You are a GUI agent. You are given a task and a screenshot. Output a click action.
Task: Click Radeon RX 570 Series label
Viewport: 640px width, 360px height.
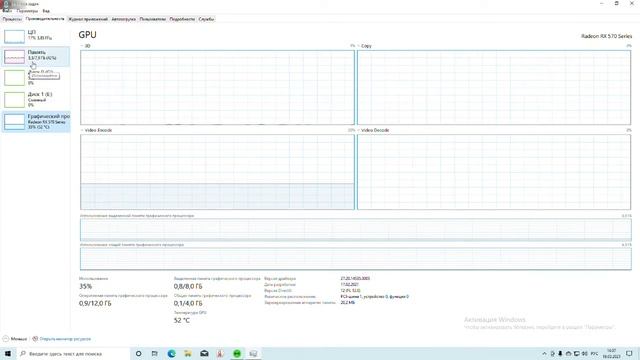point(607,36)
